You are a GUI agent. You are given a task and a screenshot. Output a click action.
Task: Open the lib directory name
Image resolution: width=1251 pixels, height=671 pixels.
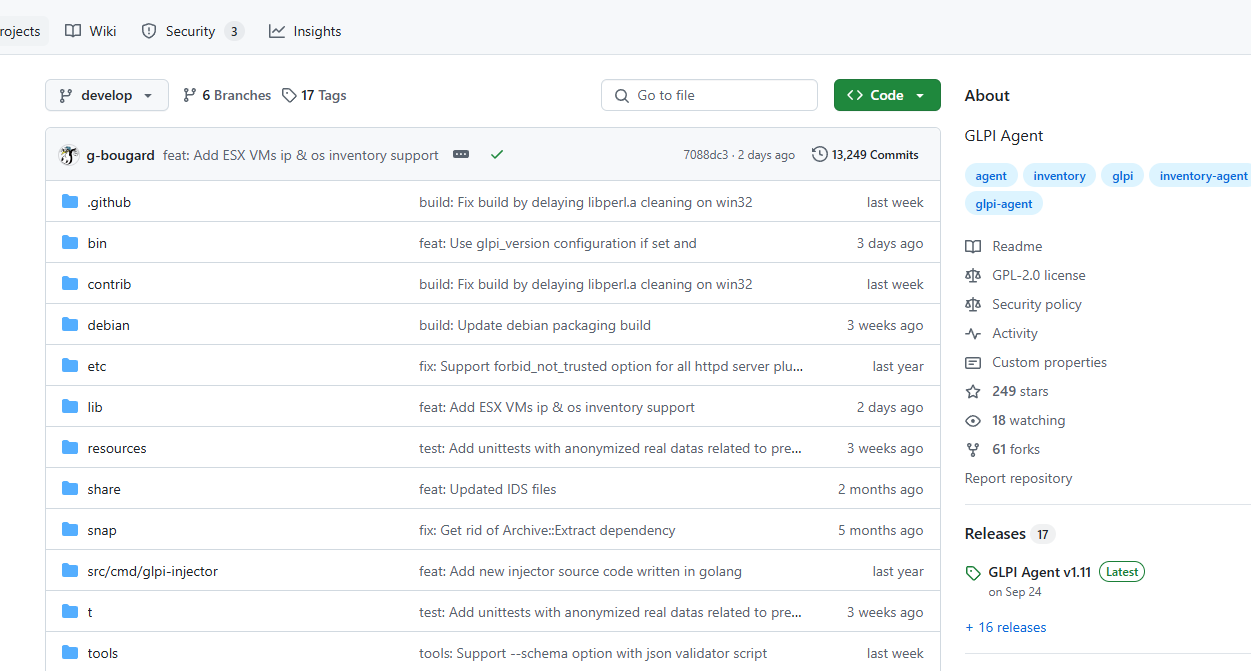95,407
